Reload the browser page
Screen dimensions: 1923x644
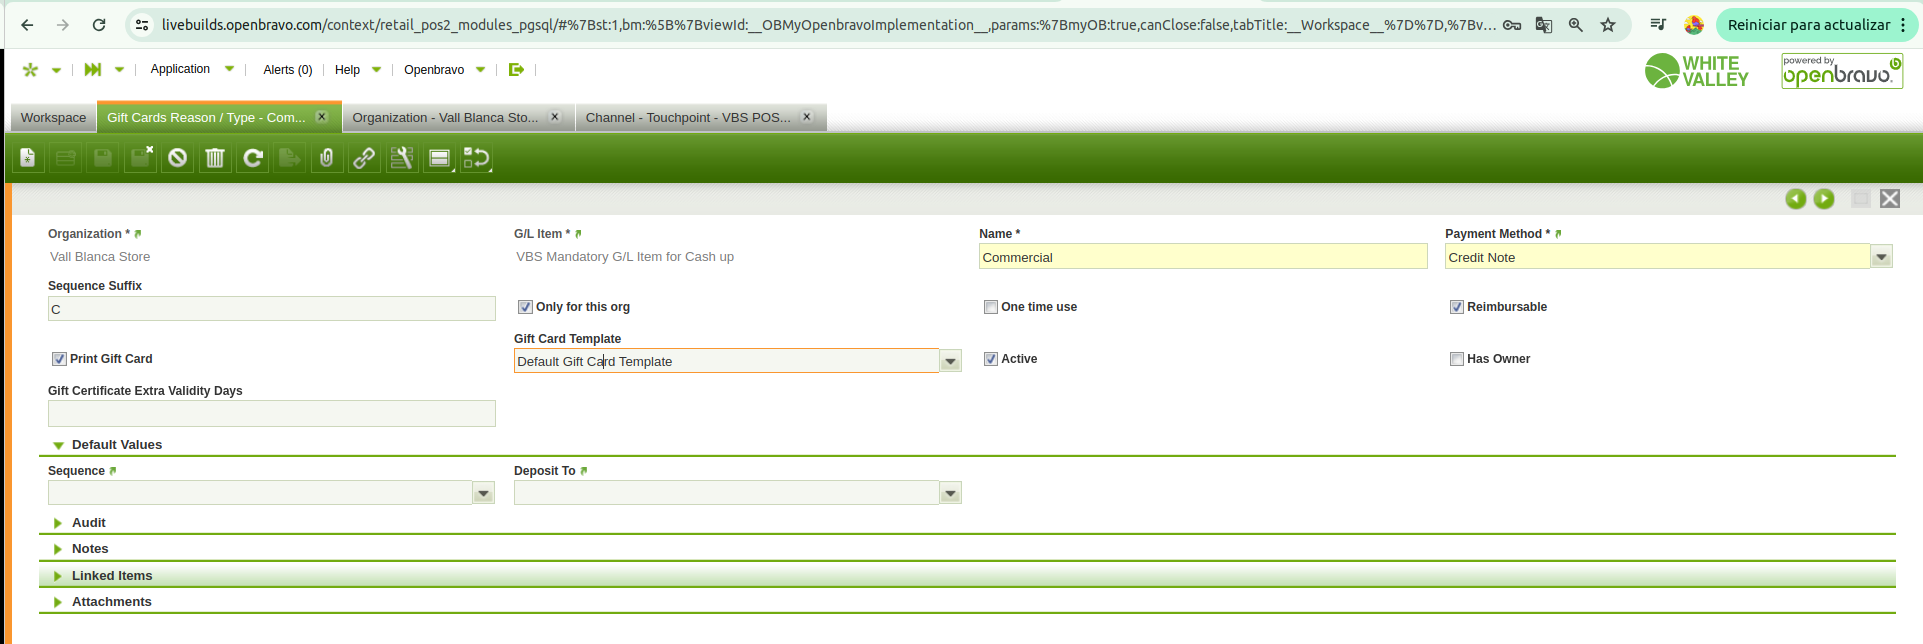click(x=99, y=25)
